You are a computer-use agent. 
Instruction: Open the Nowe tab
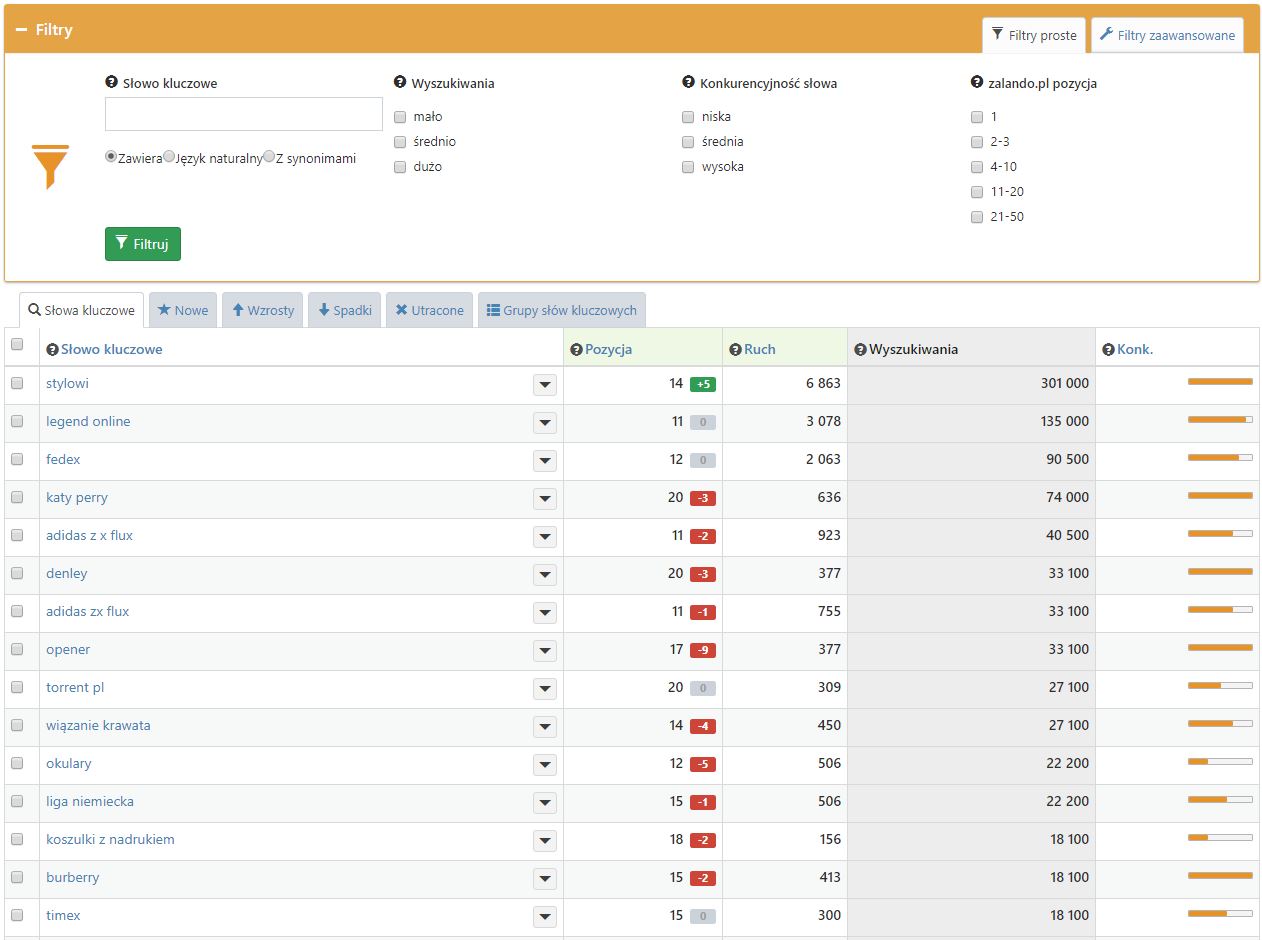coord(183,310)
